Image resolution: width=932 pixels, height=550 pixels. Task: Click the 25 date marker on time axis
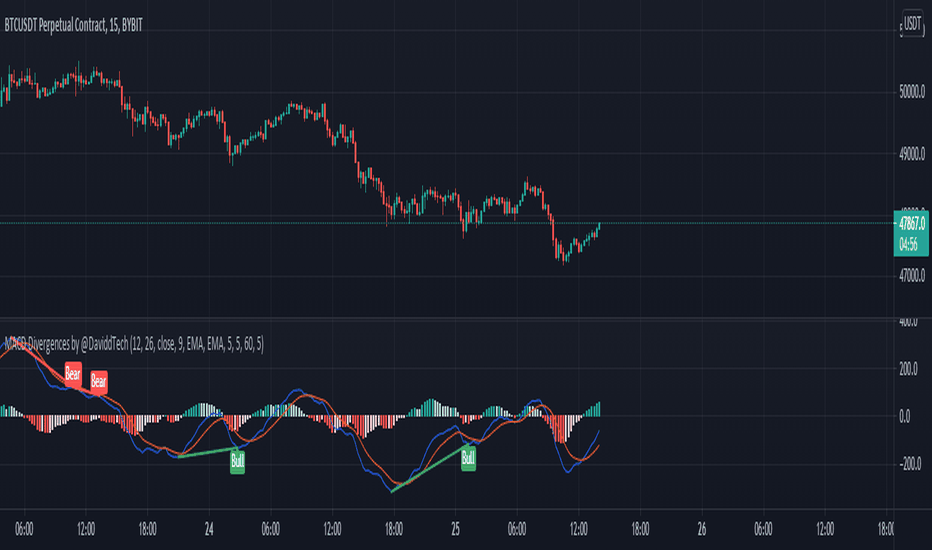tap(455, 529)
